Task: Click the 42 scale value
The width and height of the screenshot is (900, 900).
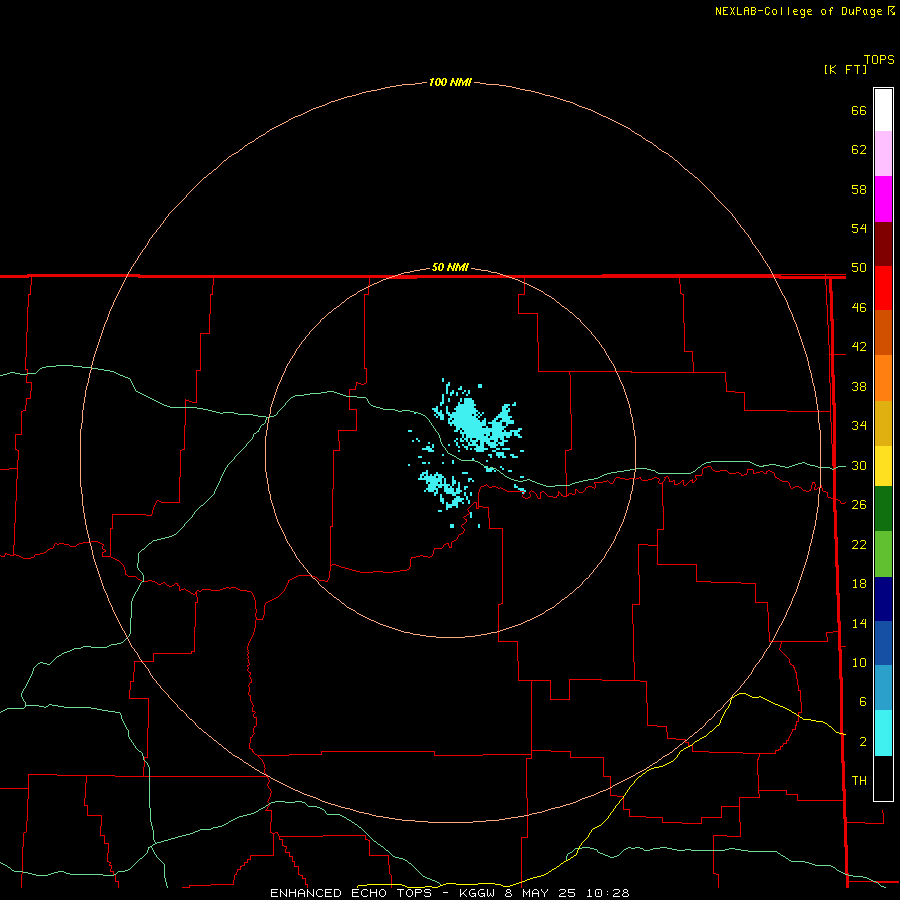Action: [859, 347]
